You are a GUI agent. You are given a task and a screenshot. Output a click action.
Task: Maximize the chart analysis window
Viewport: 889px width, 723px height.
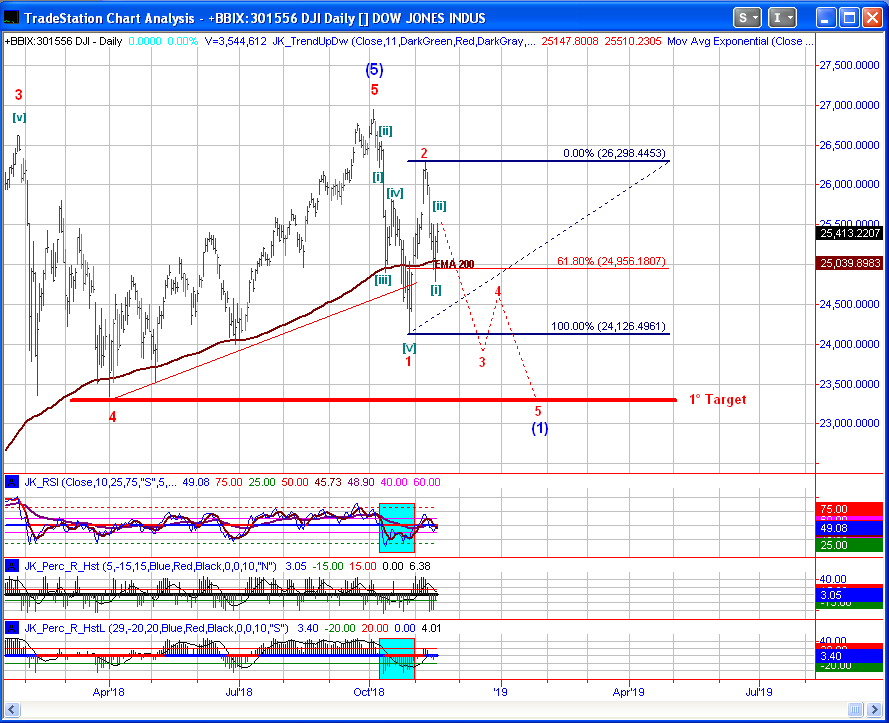849,18
